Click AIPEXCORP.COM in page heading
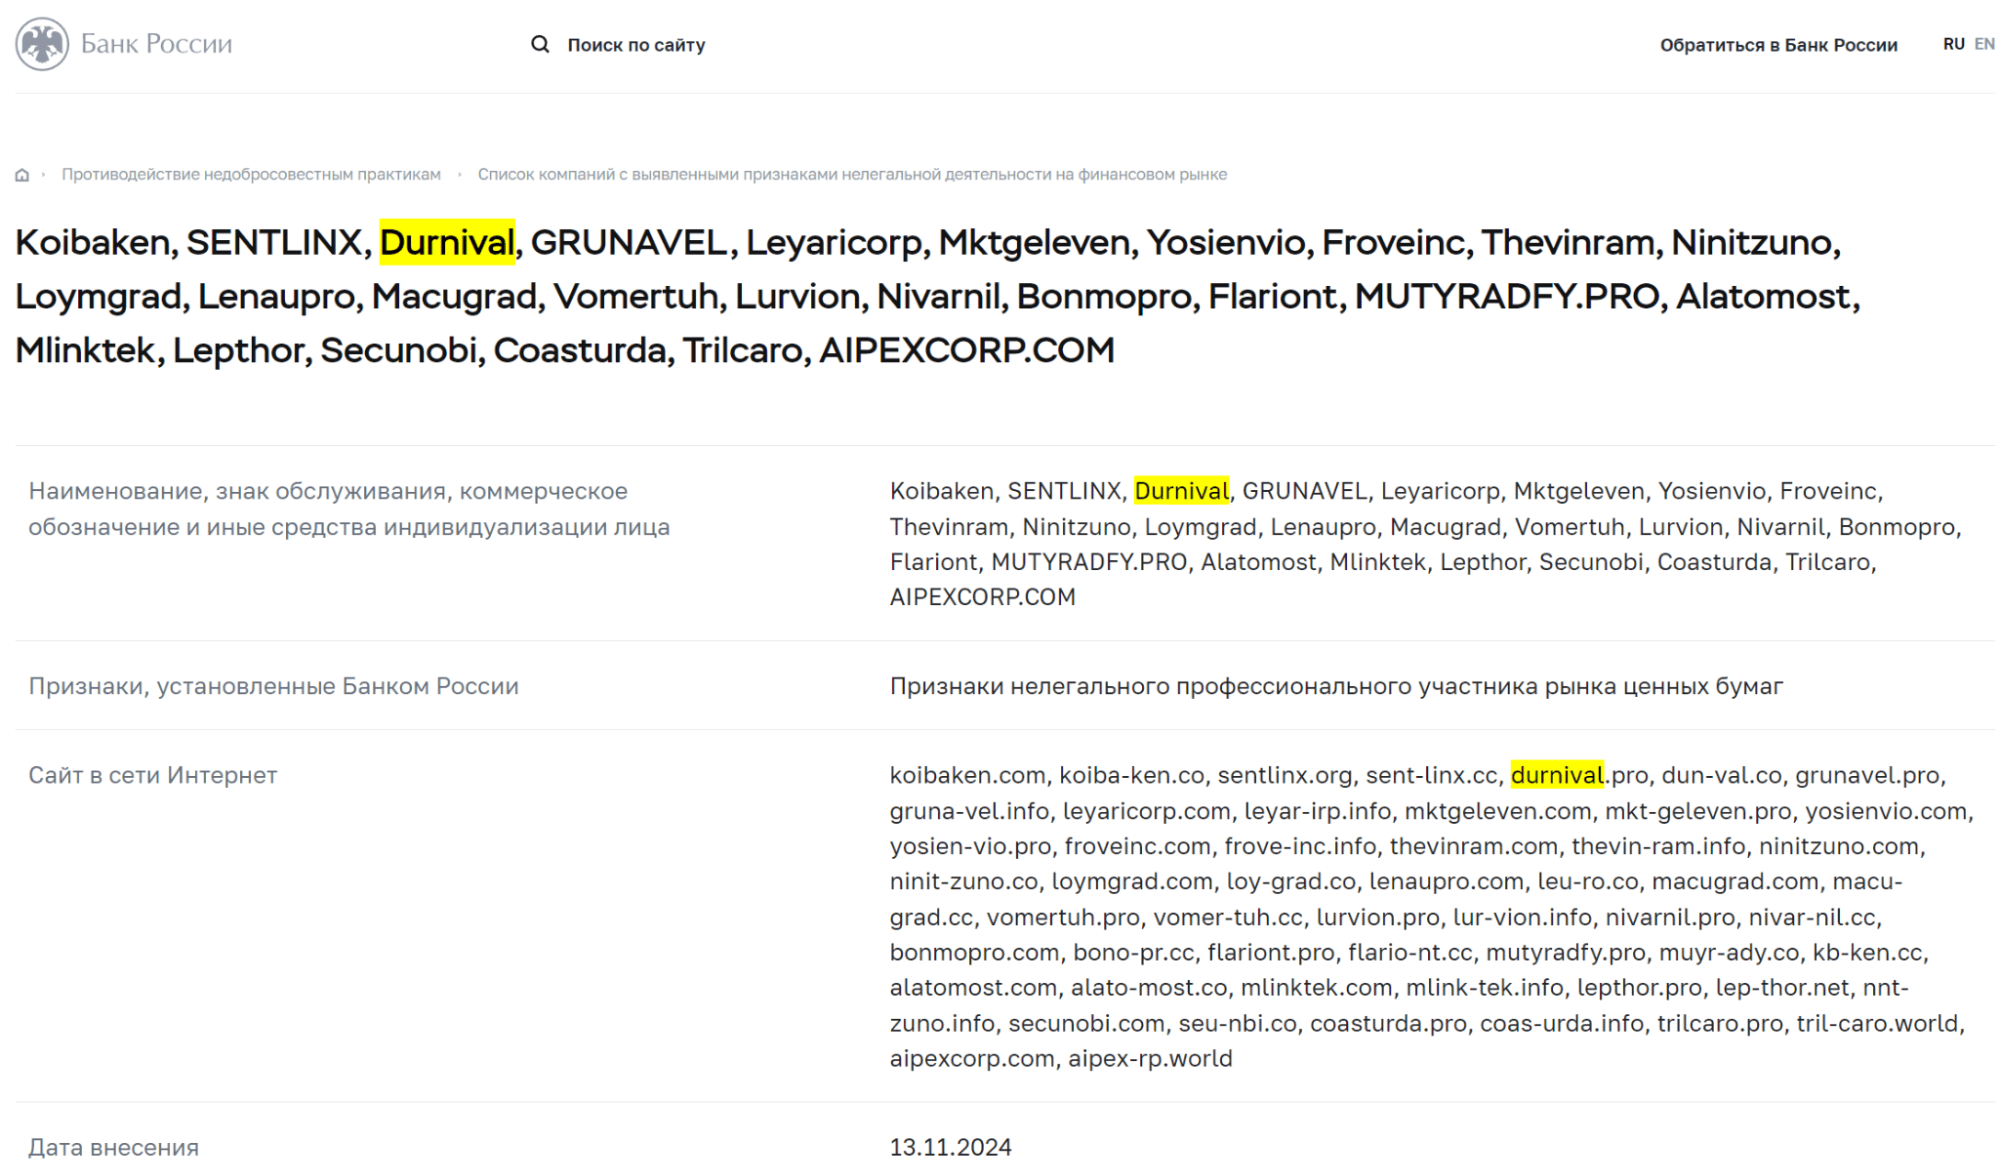Viewport: 1999px width, 1169px height. (966, 350)
